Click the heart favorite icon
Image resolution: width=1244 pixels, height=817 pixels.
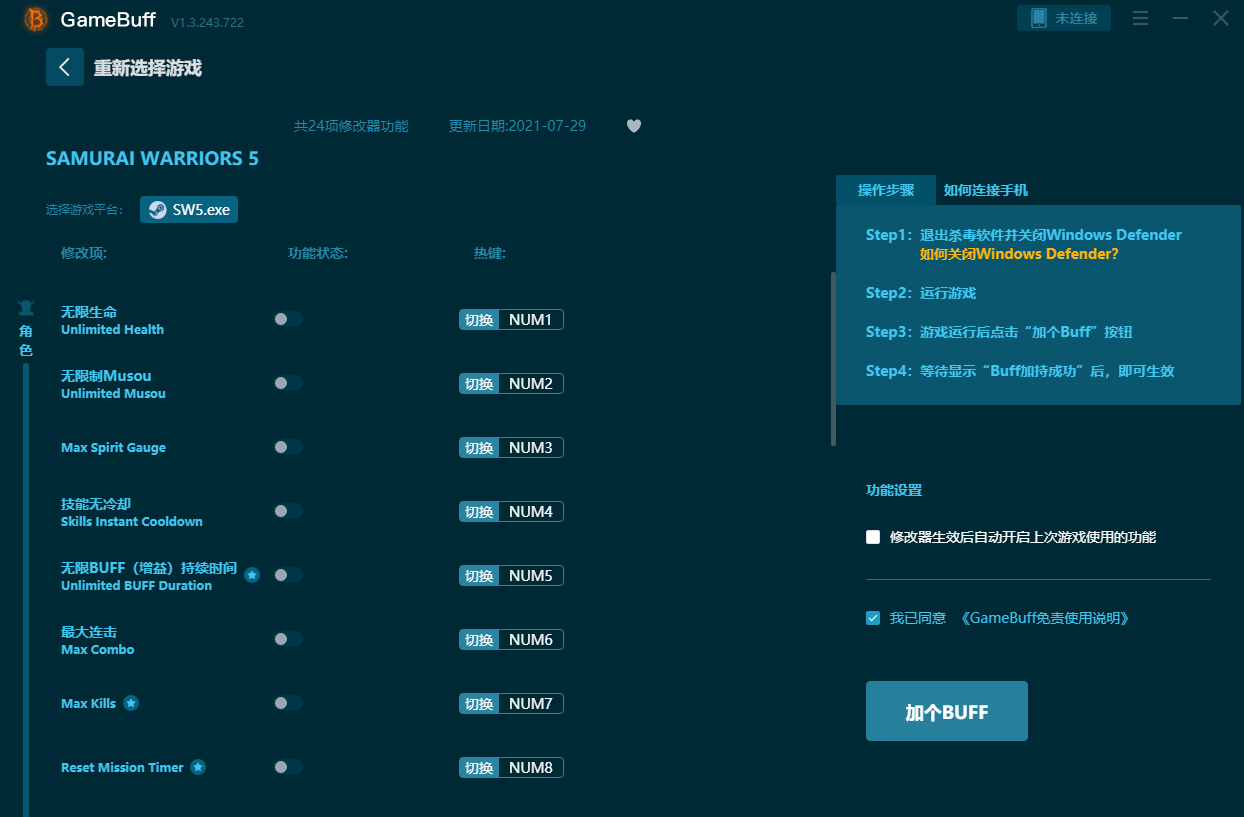634,126
